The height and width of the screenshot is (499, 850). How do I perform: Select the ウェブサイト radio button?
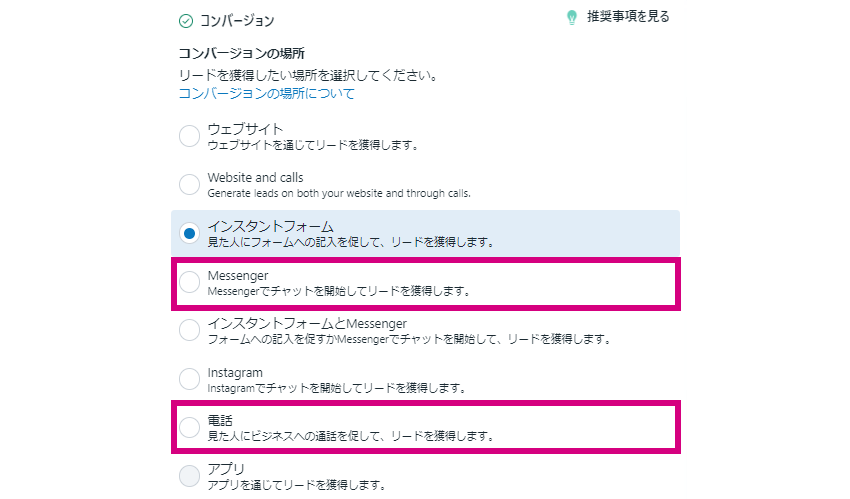point(189,136)
